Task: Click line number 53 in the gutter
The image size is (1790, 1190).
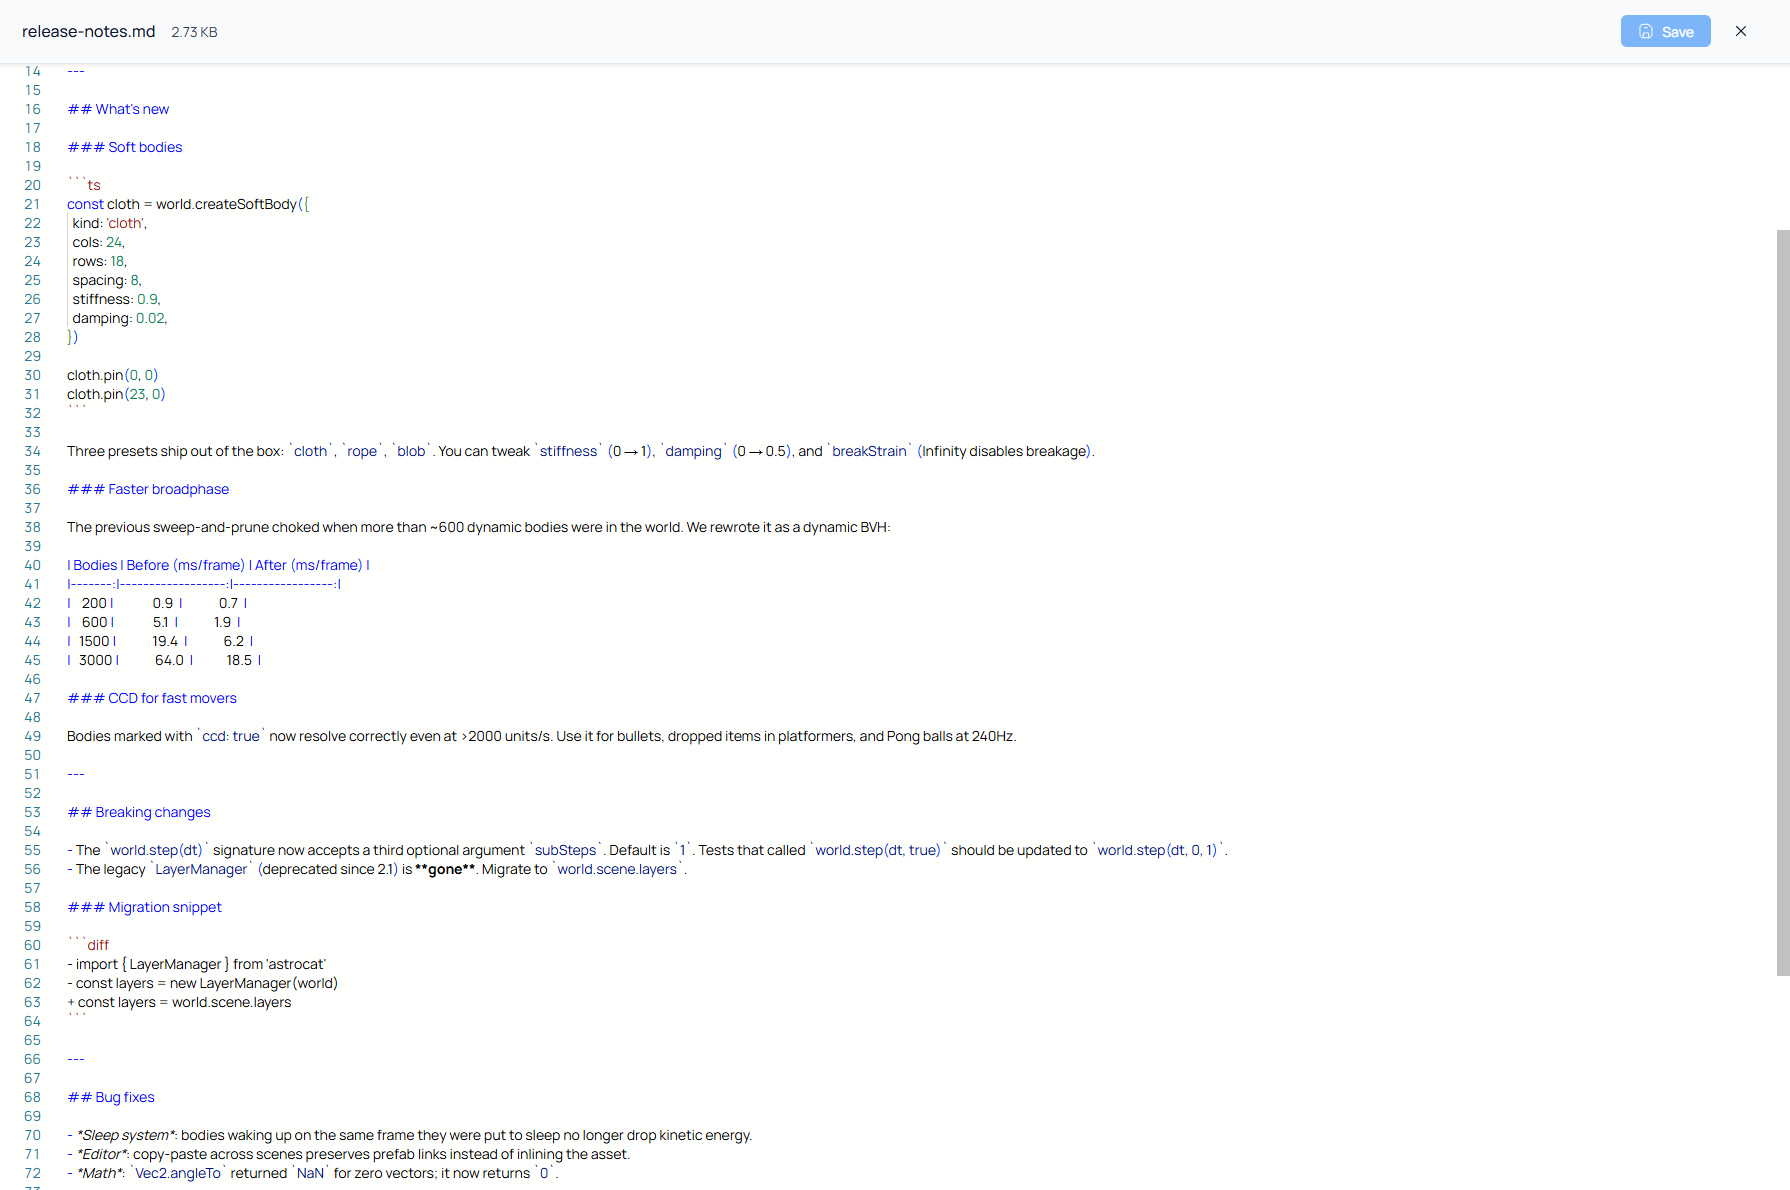Action: (x=33, y=812)
